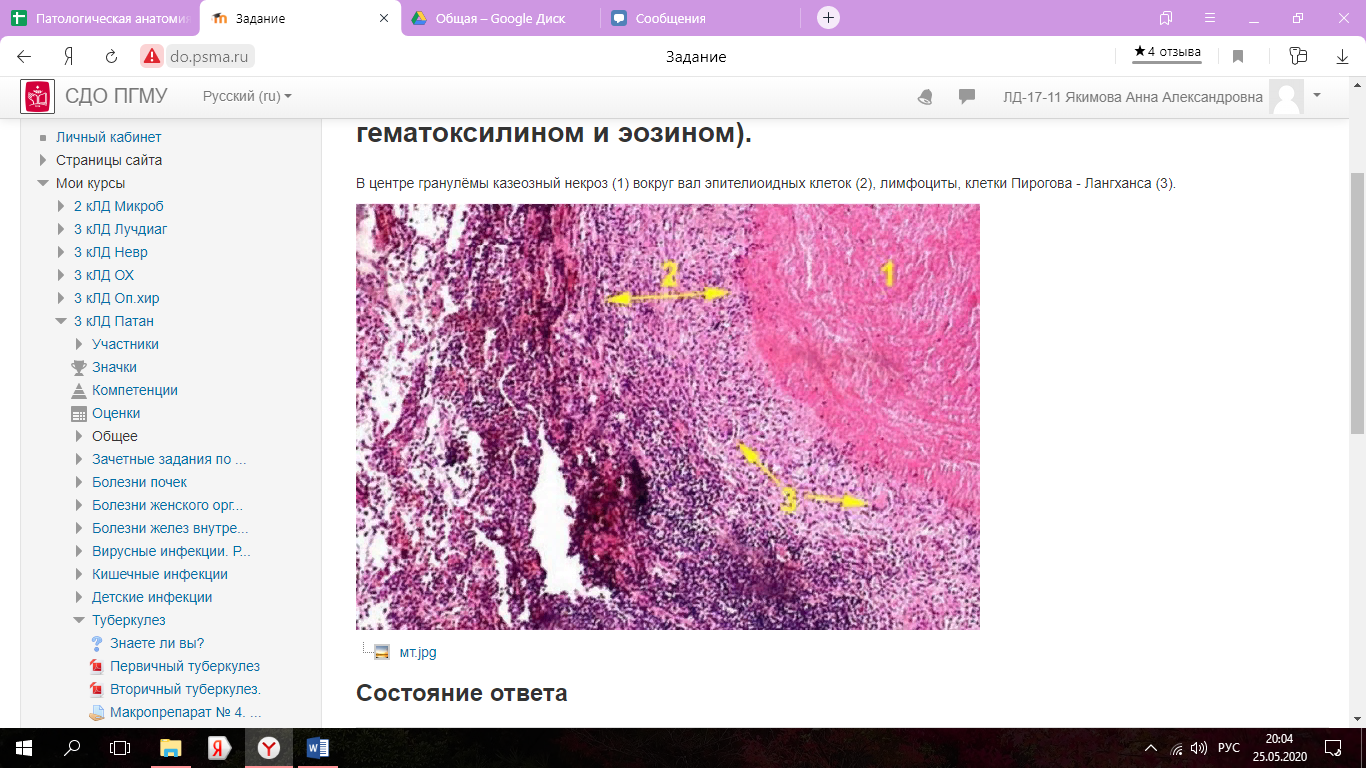
Task: Open Детские инфекции section
Action: pos(152,597)
